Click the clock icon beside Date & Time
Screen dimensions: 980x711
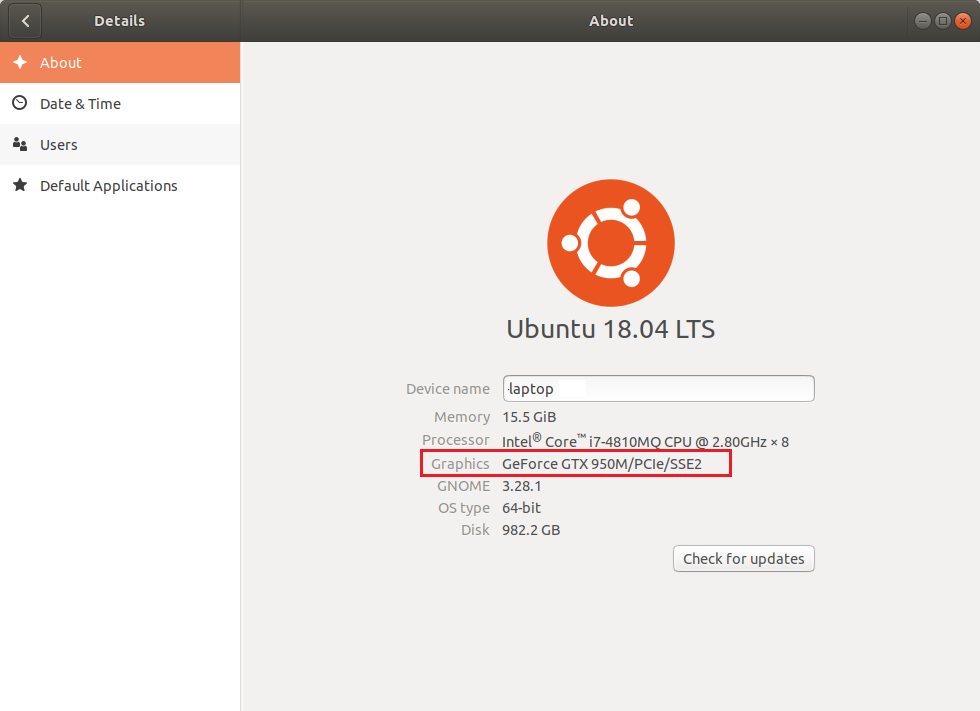click(20, 103)
